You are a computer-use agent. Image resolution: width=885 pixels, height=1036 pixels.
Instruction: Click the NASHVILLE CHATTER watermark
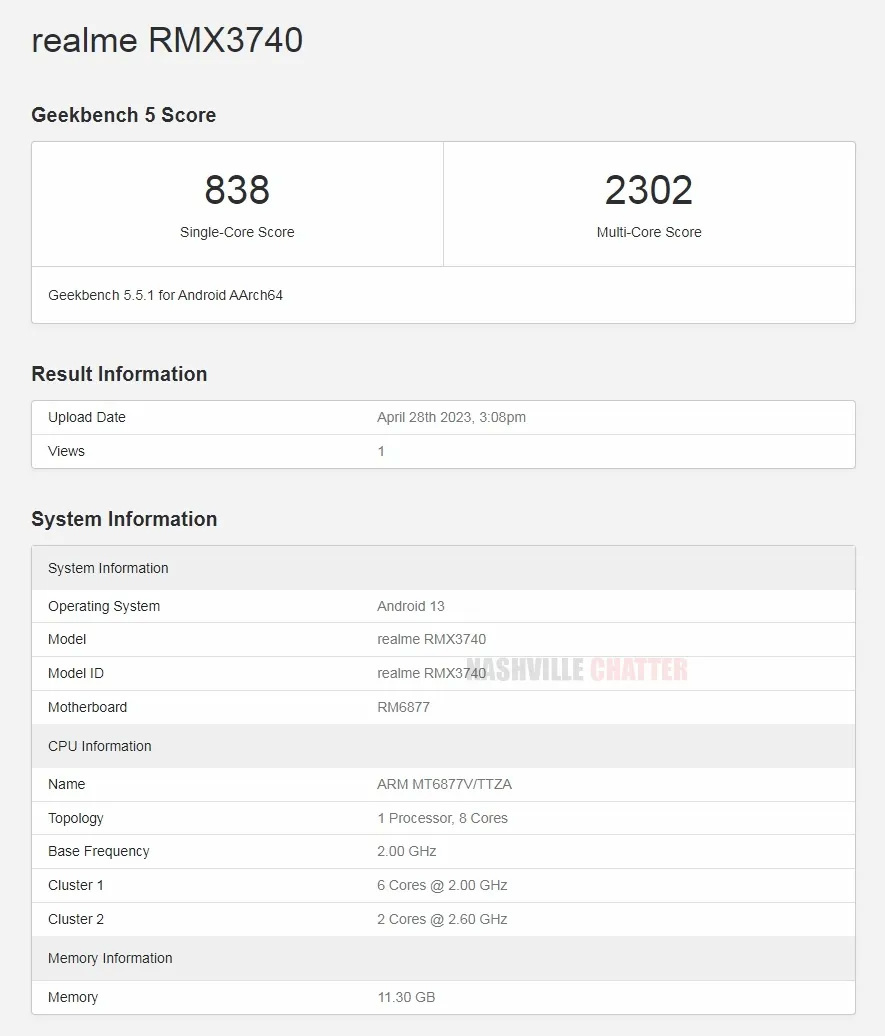[x=577, y=670]
